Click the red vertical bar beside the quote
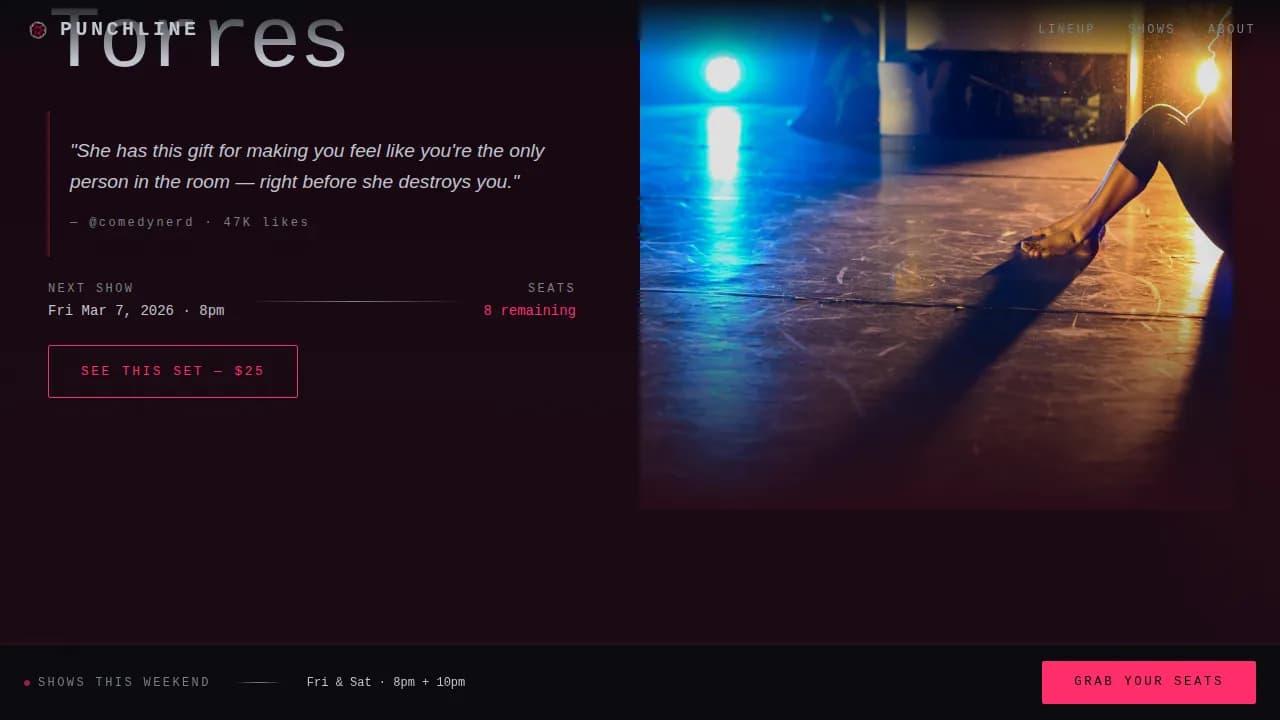The height and width of the screenshot is (720, 1280). click(x=49, y=184)
